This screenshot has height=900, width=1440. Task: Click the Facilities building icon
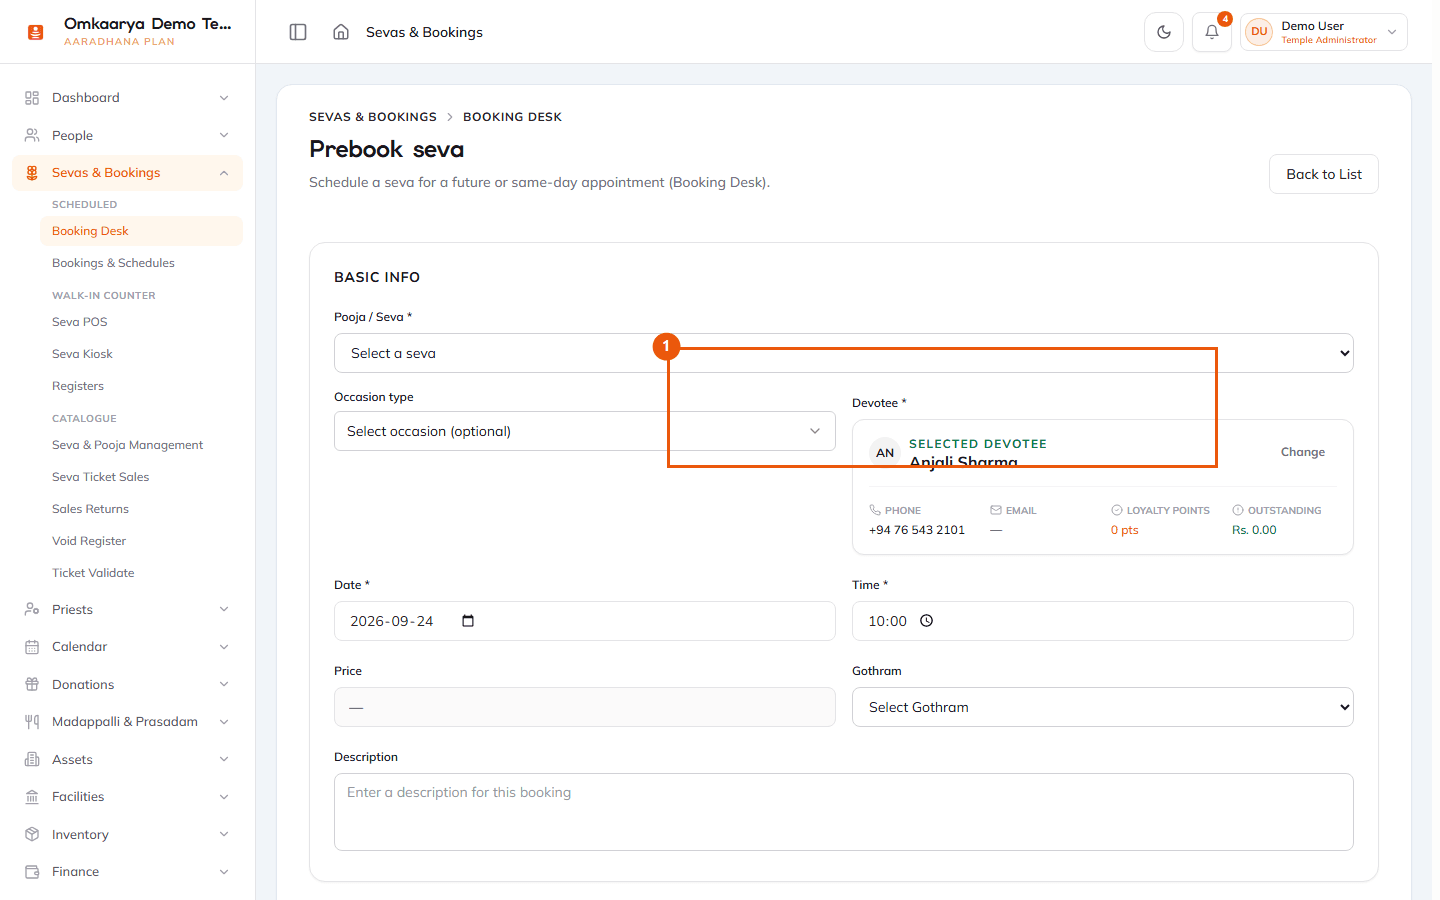pos(32,797)
